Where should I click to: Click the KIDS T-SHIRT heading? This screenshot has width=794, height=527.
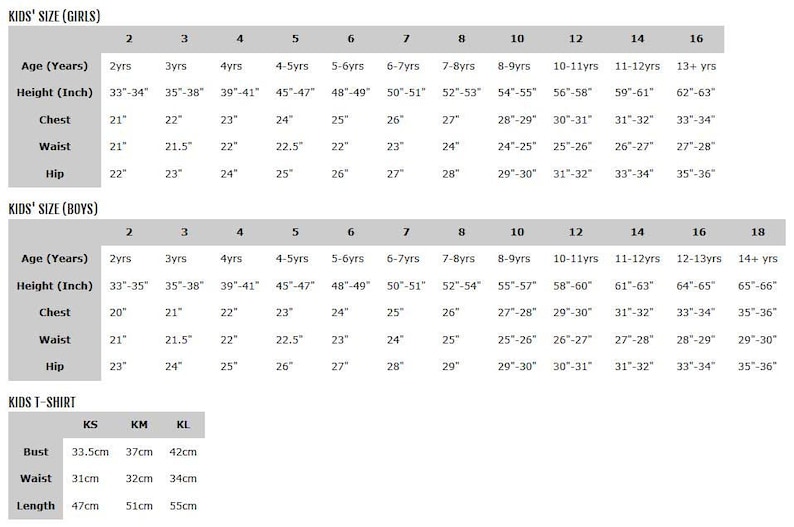tap(42, 402)
